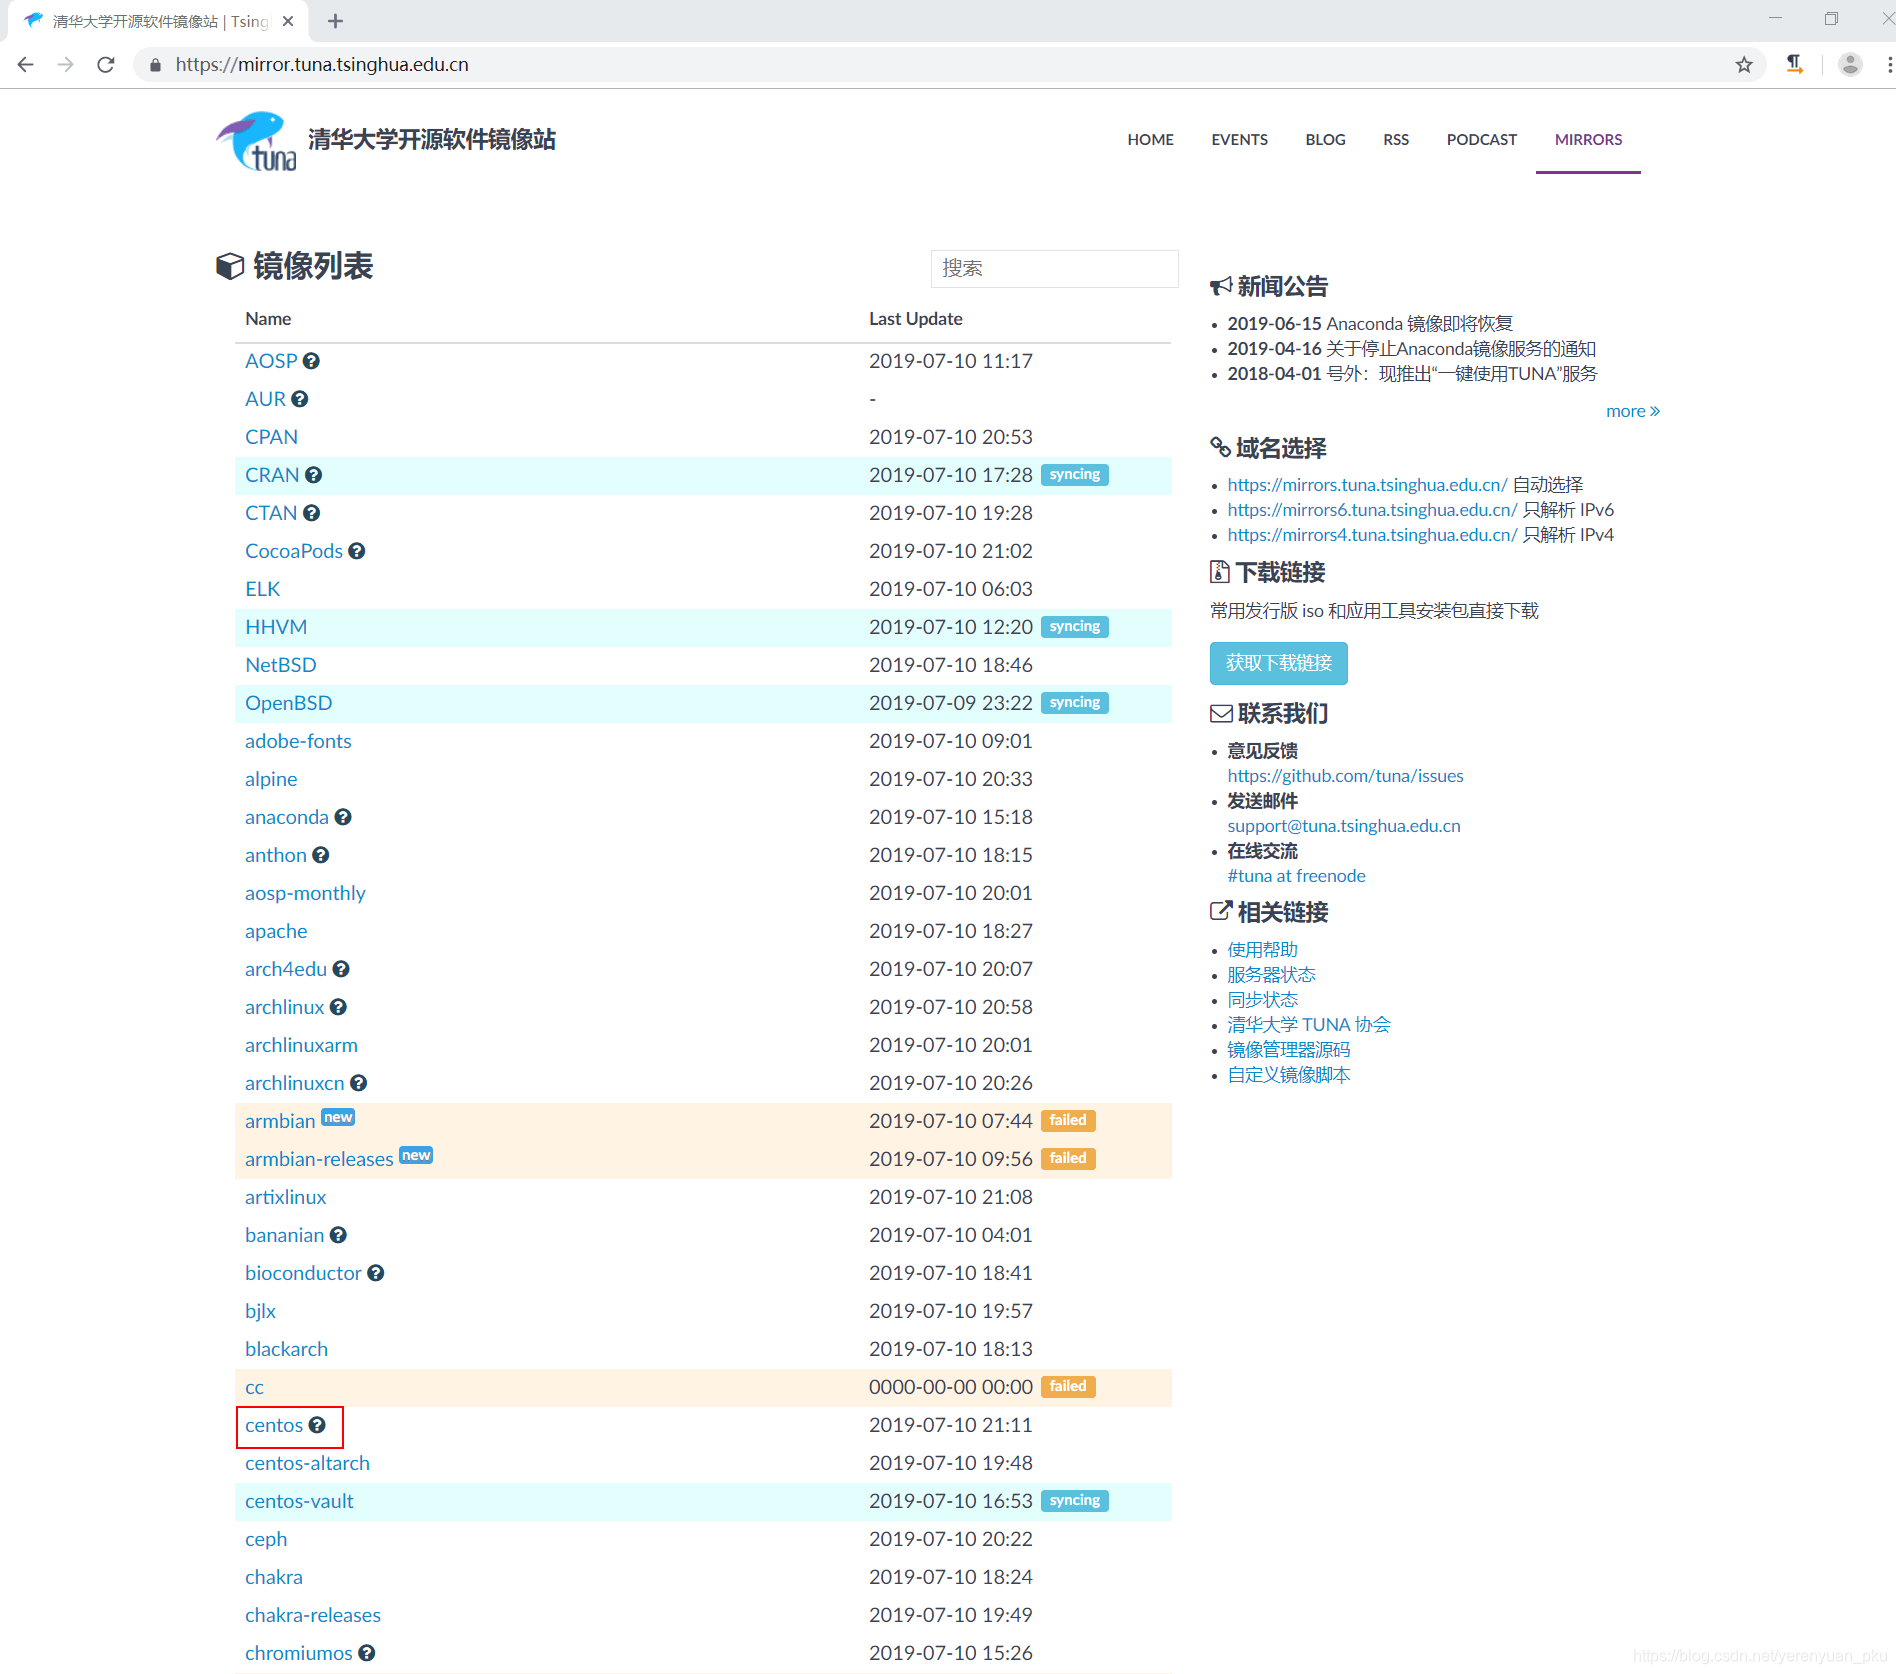The image size is (1896, 1674).
Task: Close the Tsinghua mirror browser tab
Action: 288,21
